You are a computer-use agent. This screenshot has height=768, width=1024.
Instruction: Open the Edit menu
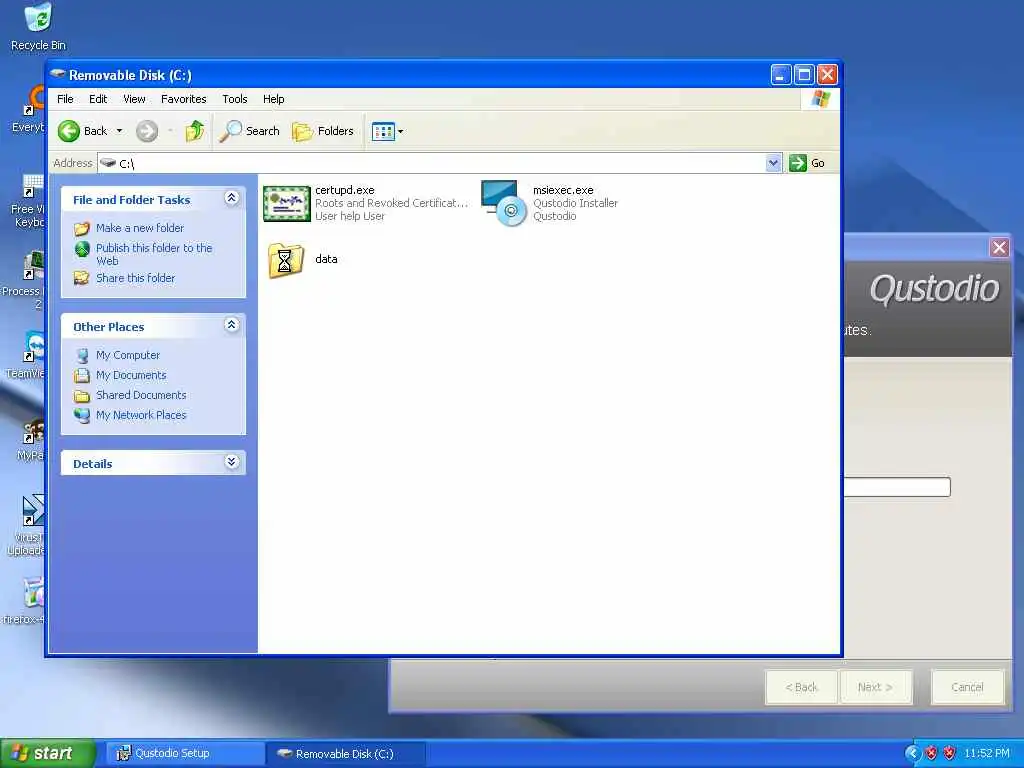tap(98, 99)
